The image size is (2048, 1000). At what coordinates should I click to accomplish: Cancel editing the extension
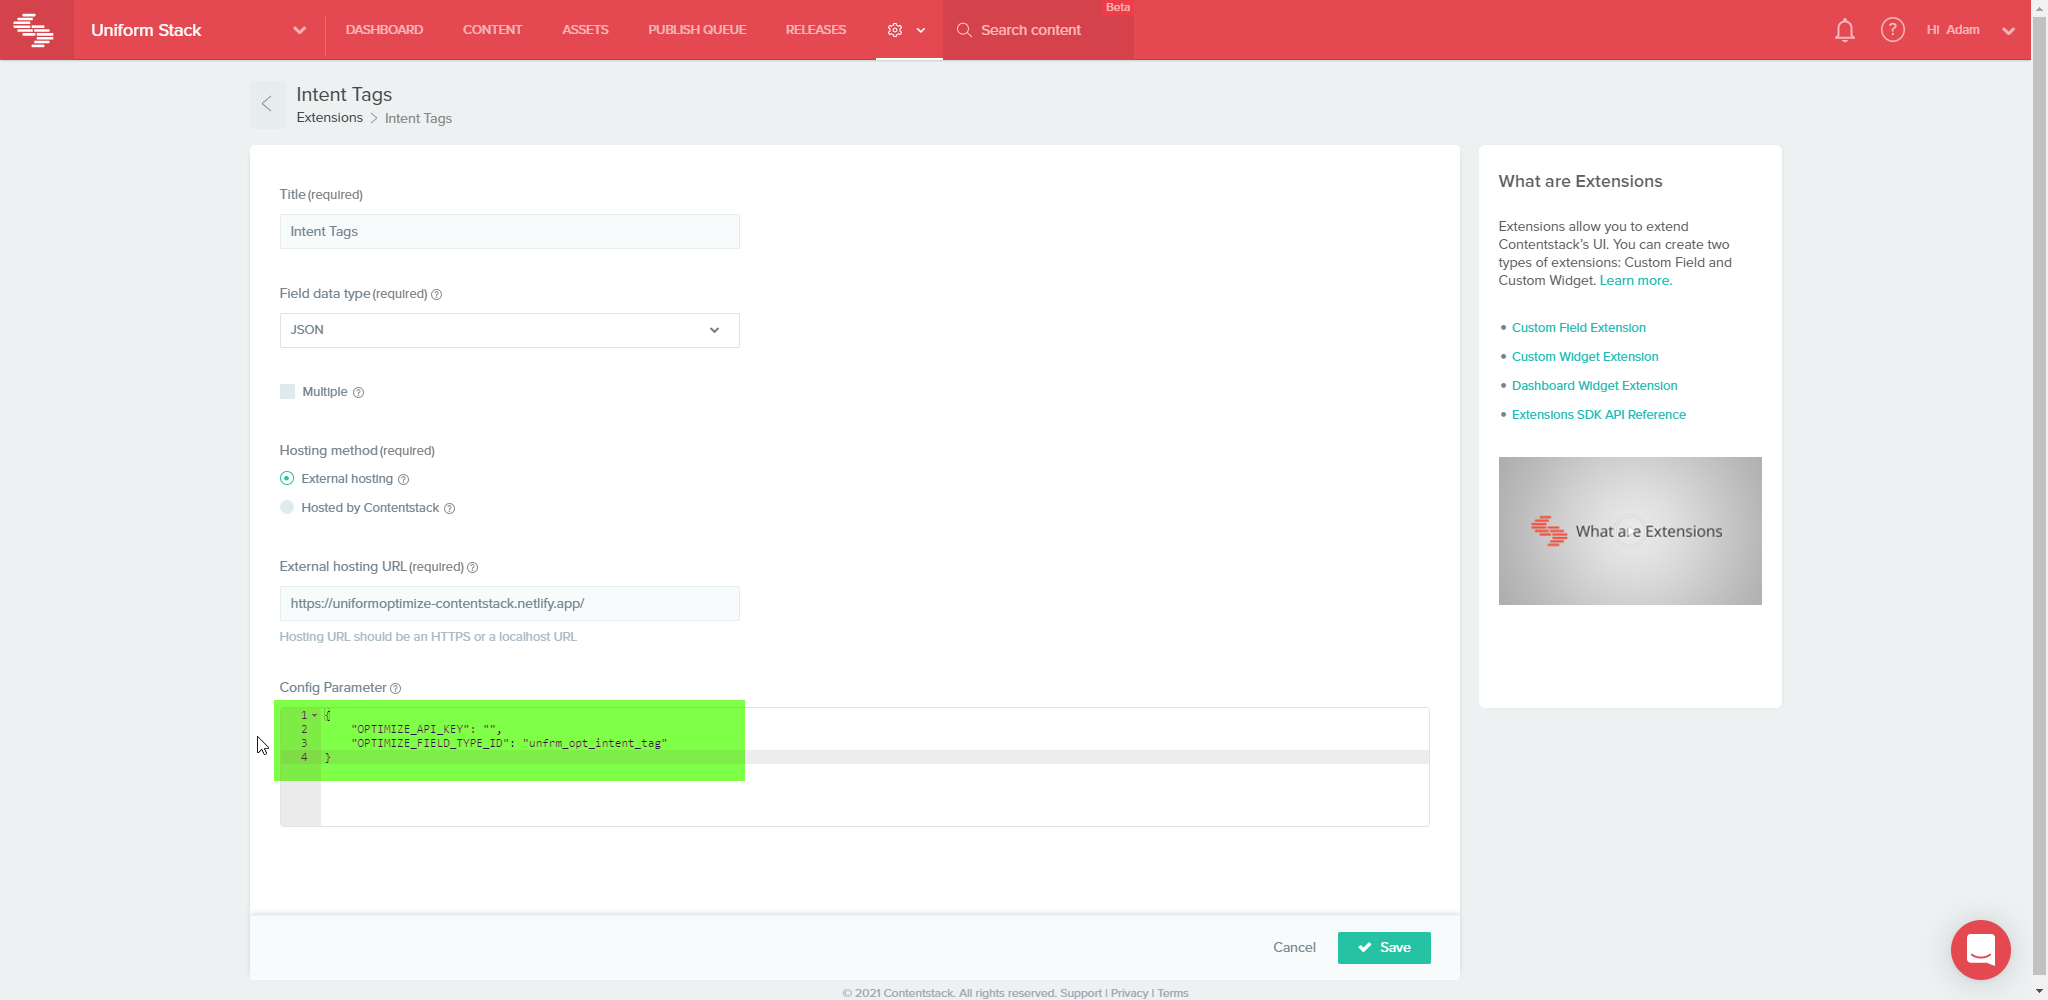pyautogui.click(x=1294, y=948)
